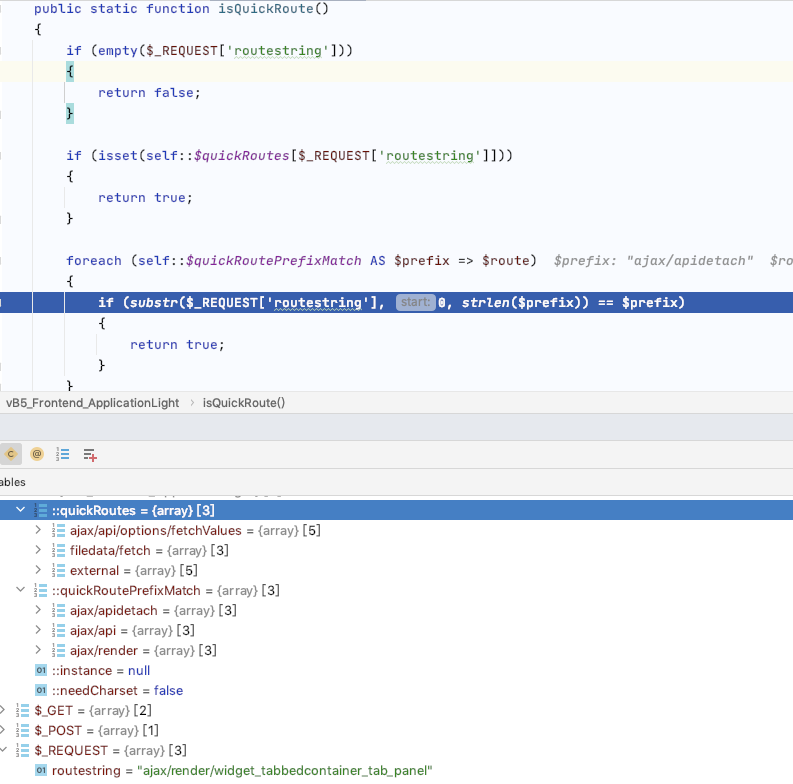Screen dimensions: 793x784
Task: Click the @ toolbar icon in debugger
Action: [37, 453]
